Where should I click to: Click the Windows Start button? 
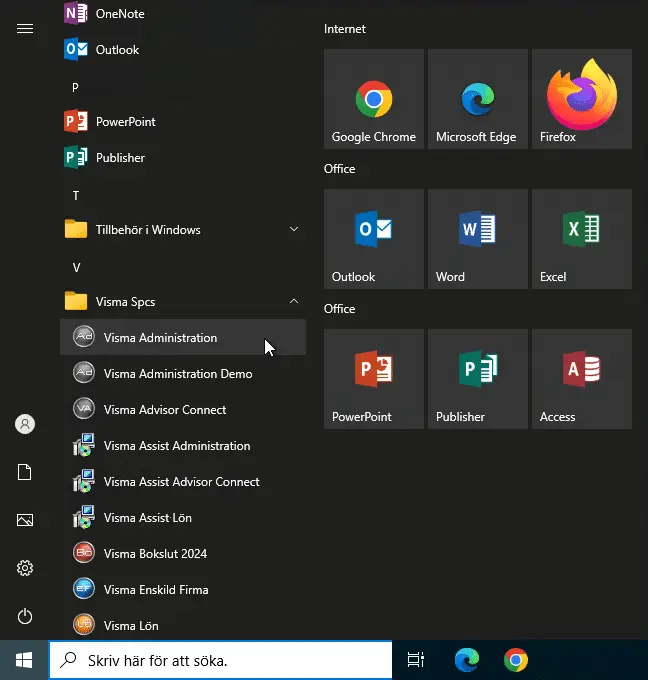tap(24, 660)
